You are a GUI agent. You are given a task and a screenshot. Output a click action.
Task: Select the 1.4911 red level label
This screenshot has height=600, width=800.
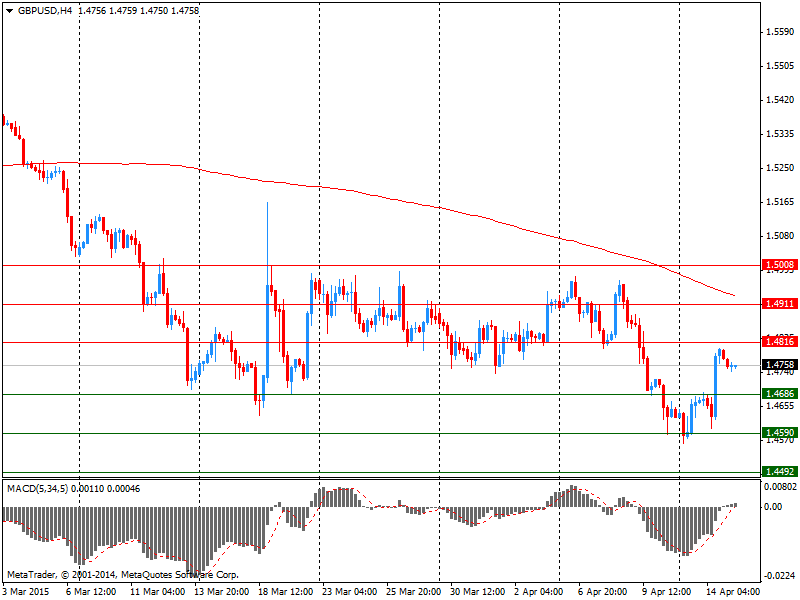[780, 304]
